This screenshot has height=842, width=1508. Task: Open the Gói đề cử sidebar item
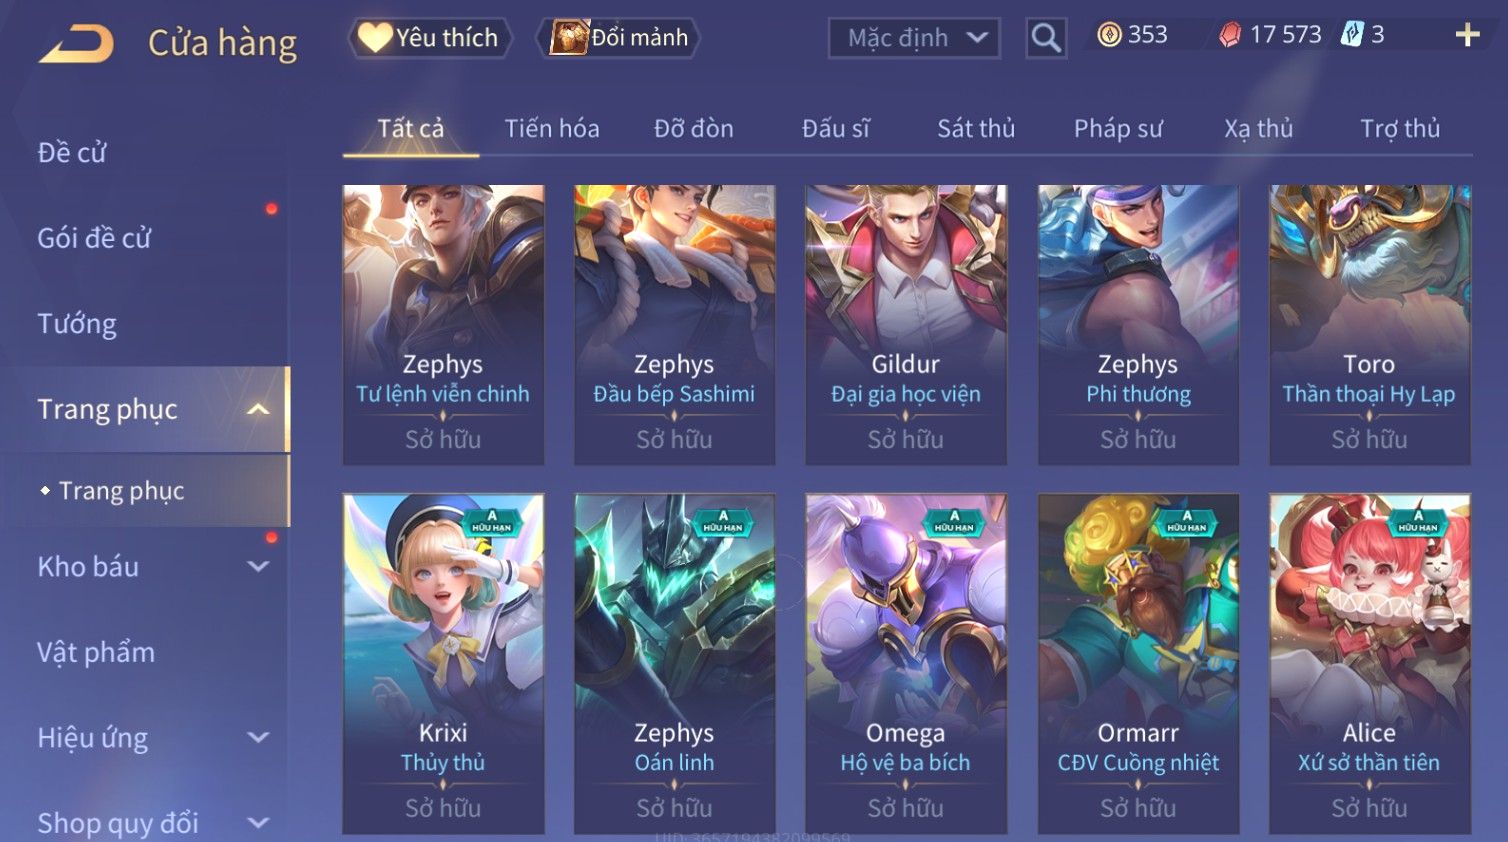point(94,238)
